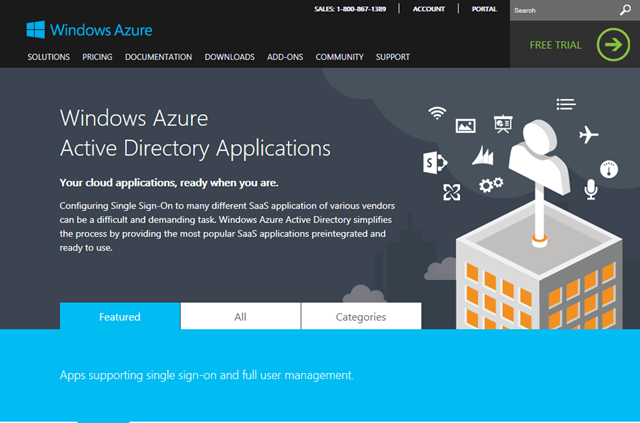Open the Pricing page
The image size is (640, 423).
(x=97, y=57)
